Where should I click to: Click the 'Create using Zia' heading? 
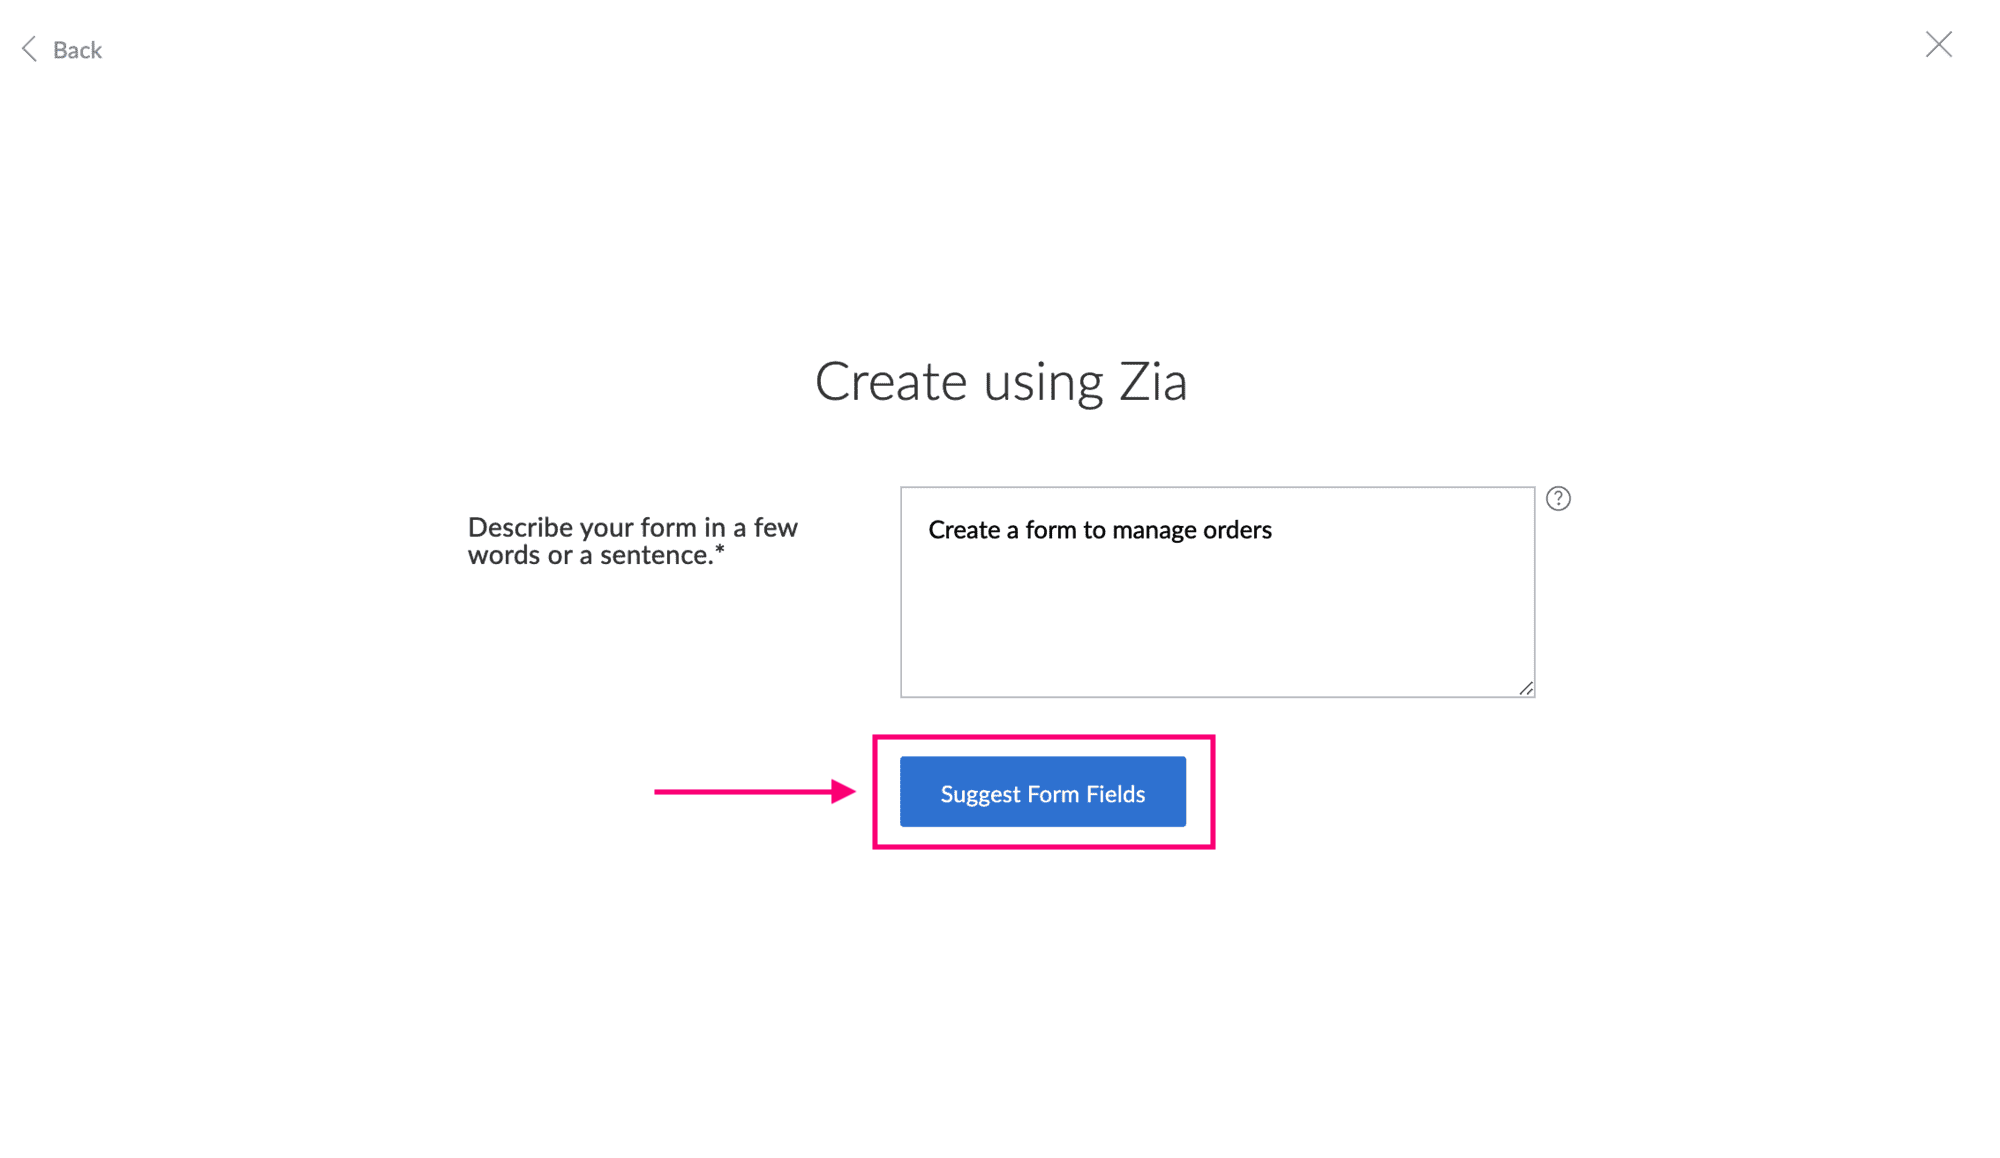tap(1000, 381)
